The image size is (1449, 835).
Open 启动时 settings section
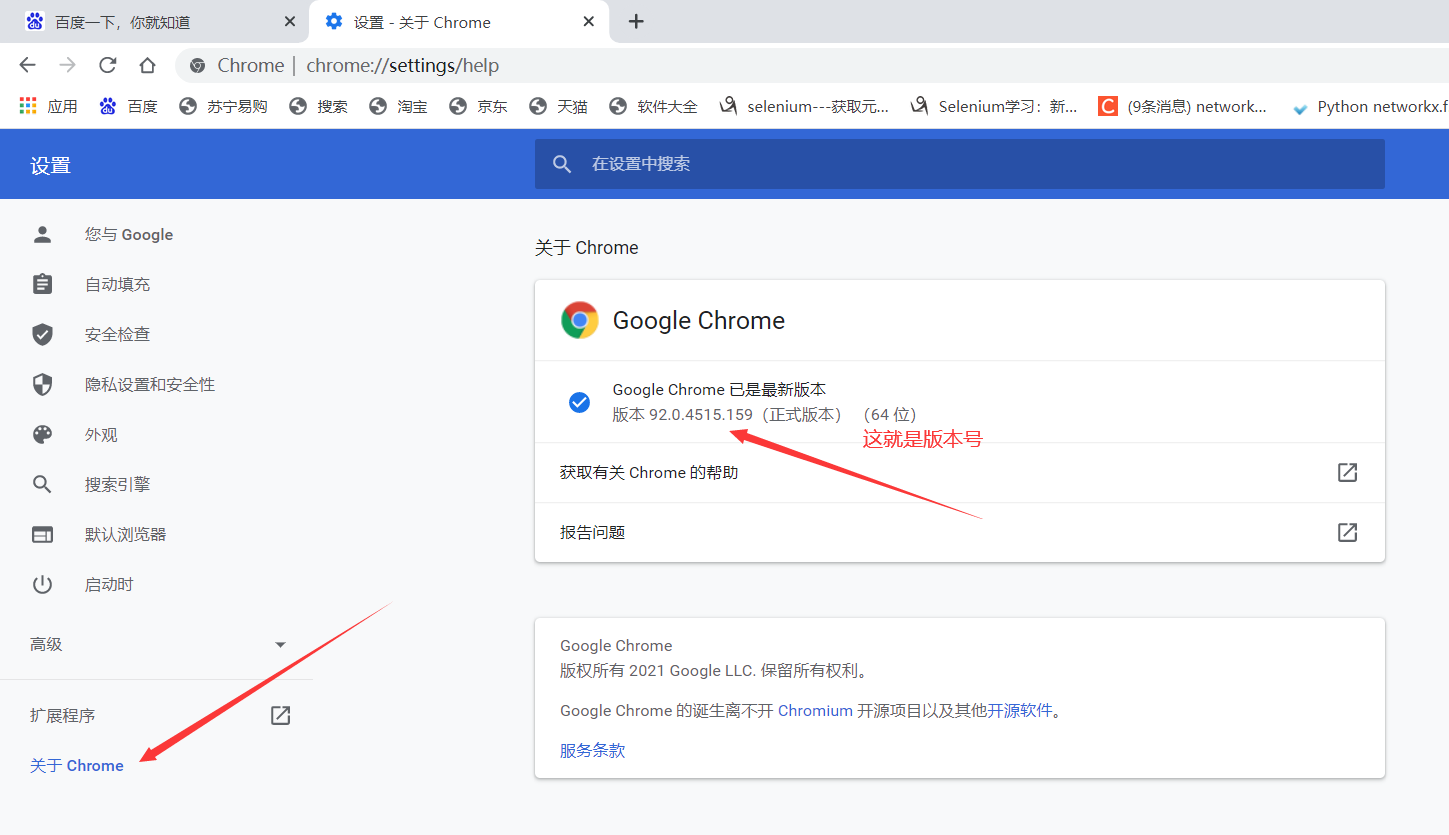109,584
